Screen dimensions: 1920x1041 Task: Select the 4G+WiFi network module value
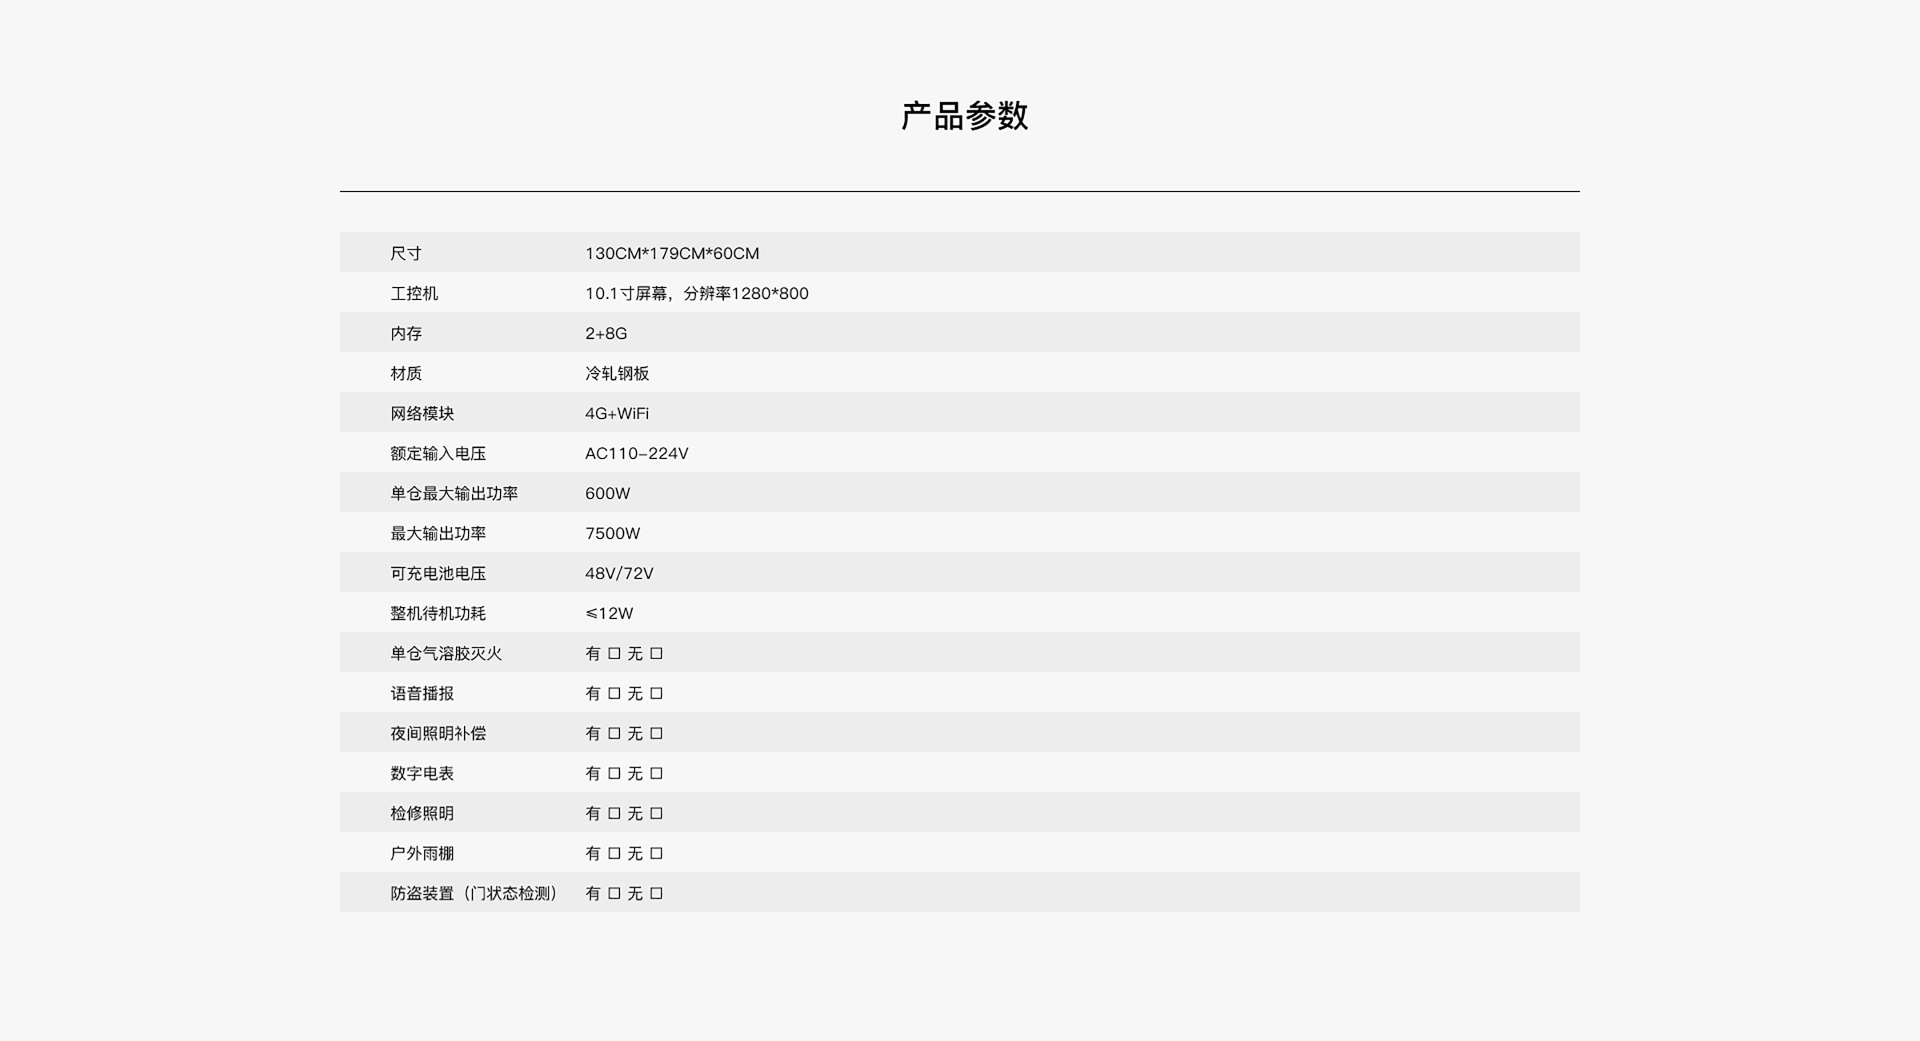(x=616, y=413)
